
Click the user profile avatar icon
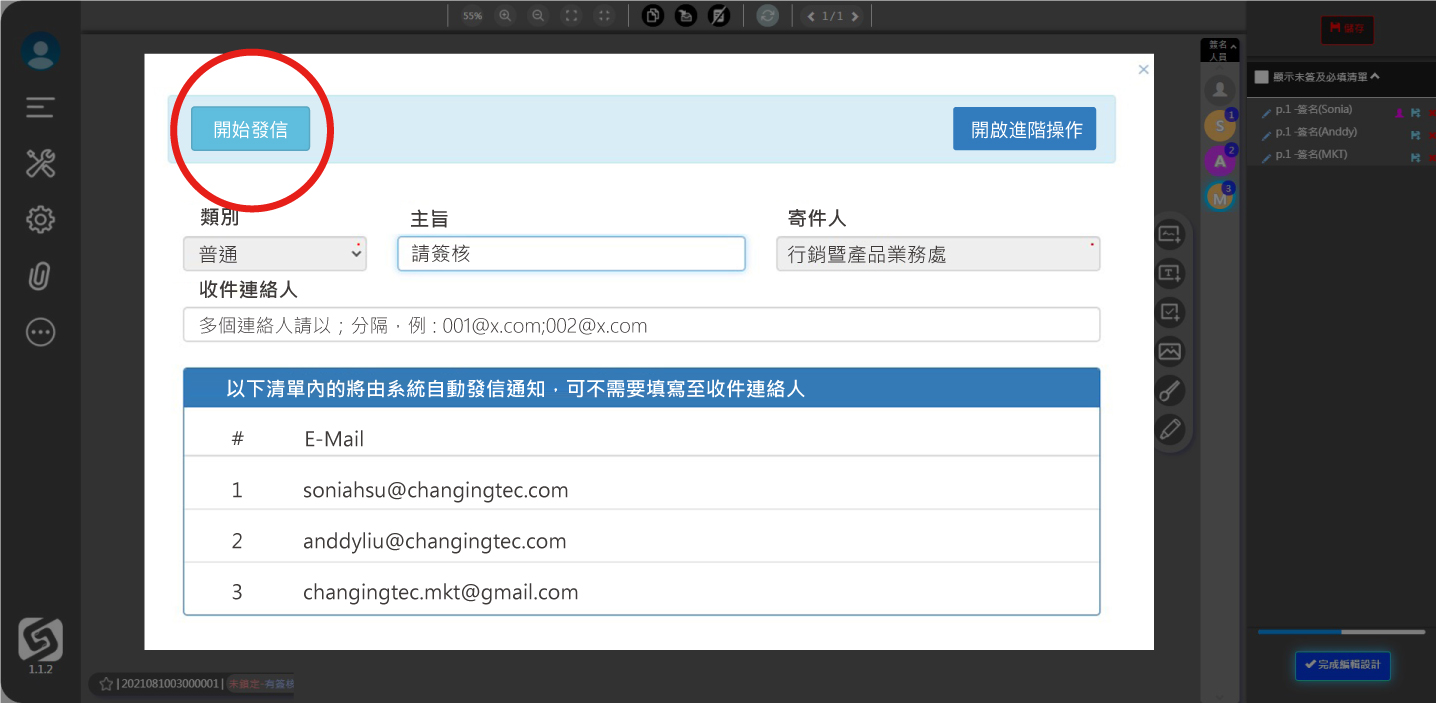[x=40, y=51]
